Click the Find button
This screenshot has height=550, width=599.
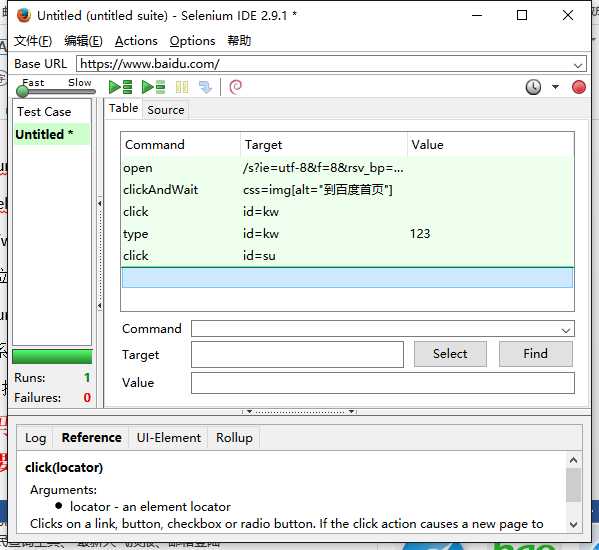(x=536, y=354)
